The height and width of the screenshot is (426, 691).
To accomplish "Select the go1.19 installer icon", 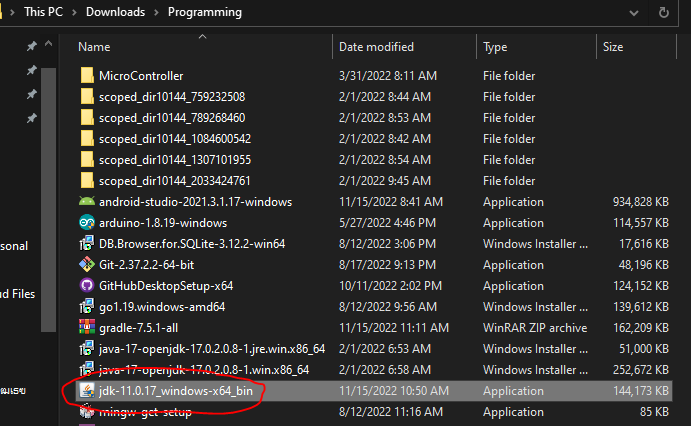I will (87, 307).
